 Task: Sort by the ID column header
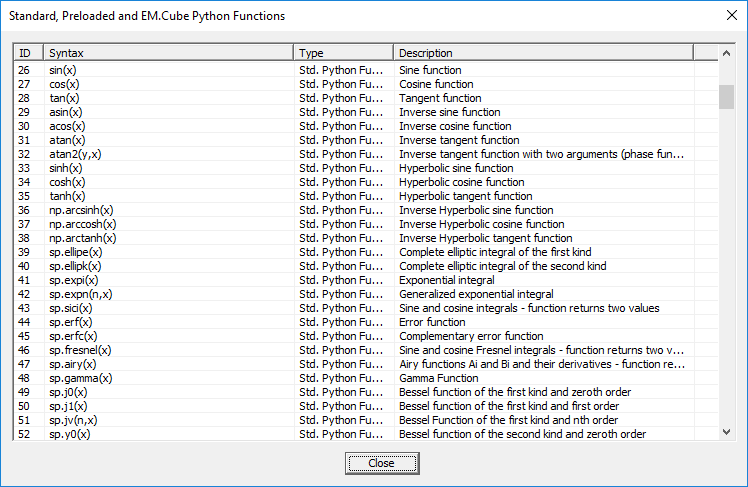[28, 52]
